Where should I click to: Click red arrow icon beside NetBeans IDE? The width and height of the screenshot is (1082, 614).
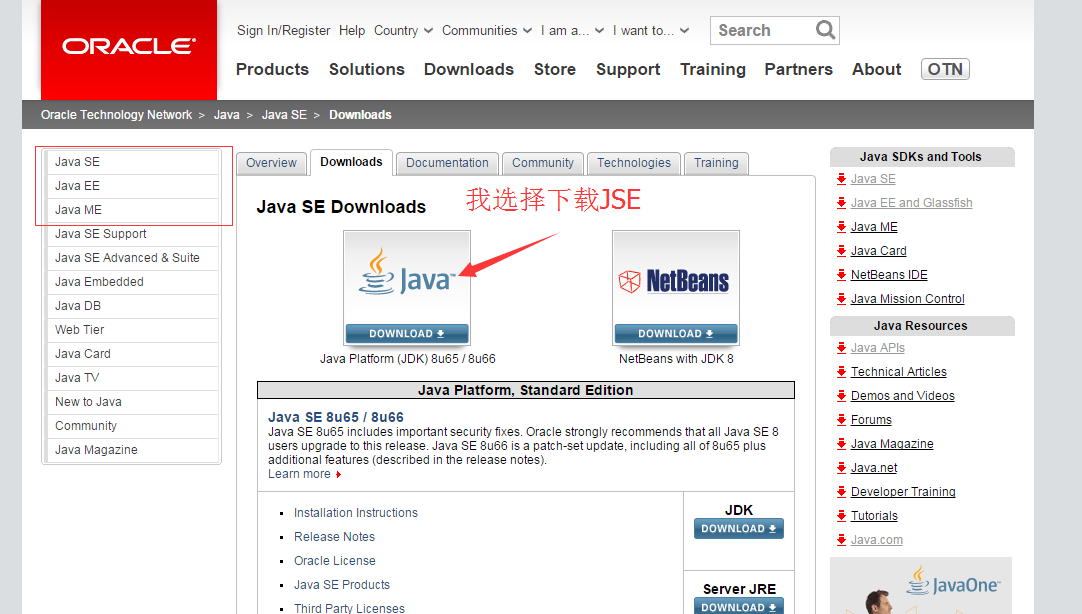(x=841, y=275)
